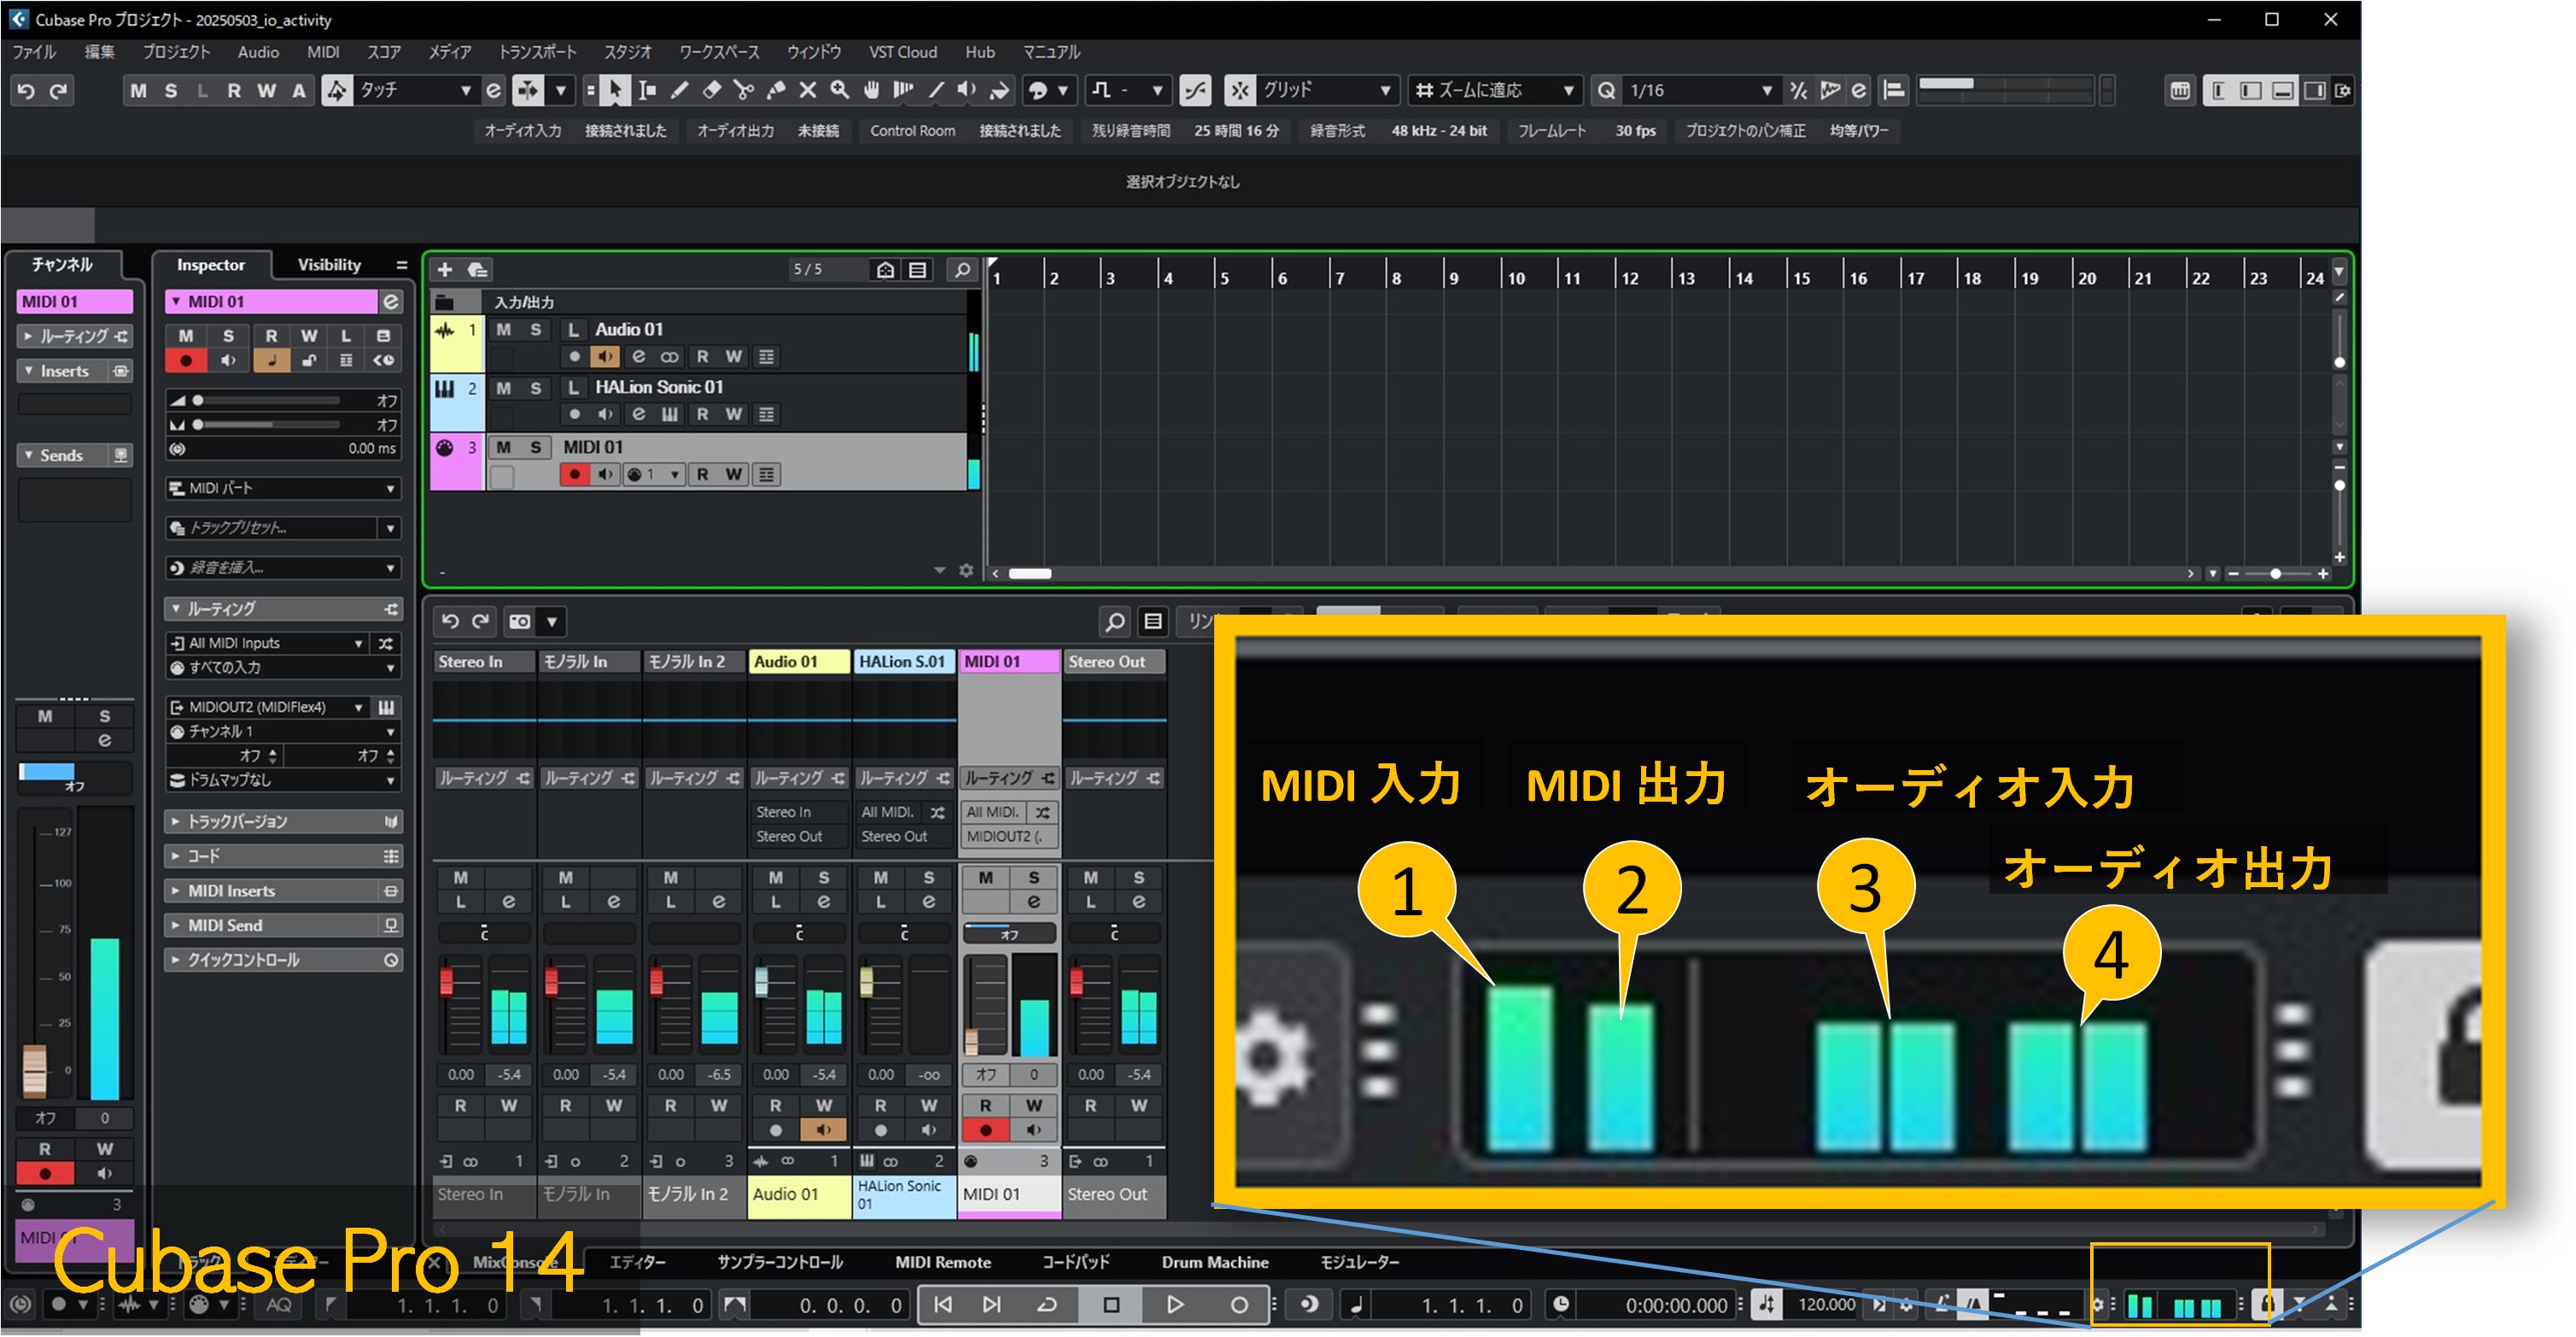Select the Comp (hand) tool

(871, 91)
